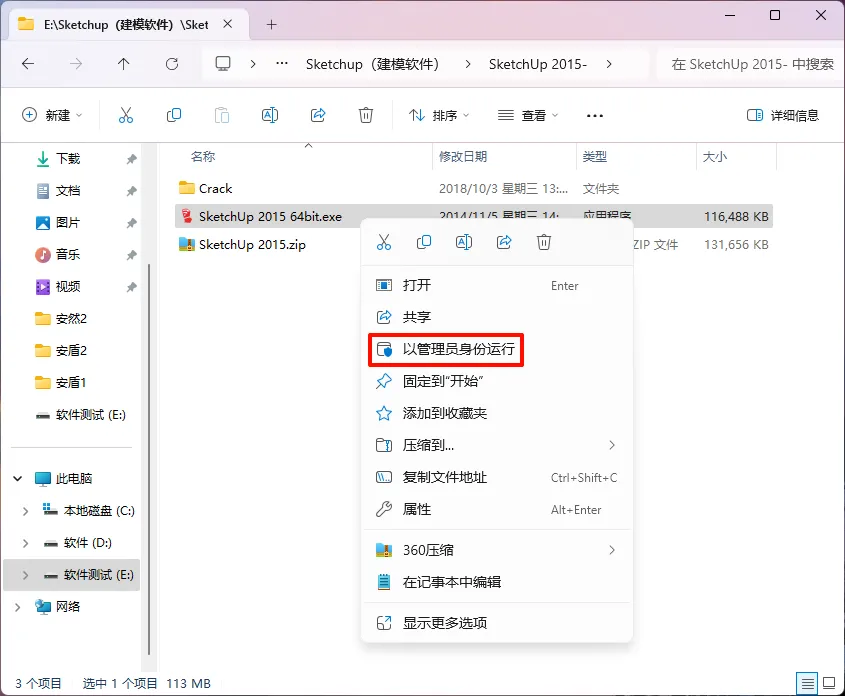The height and width of the screenshot is (696, 845).
Task: Go back with the left arrow
Action: coord(28,64)
